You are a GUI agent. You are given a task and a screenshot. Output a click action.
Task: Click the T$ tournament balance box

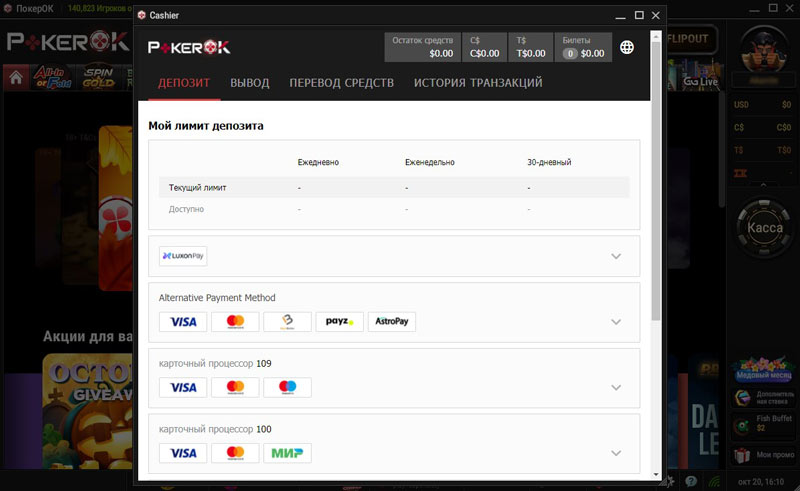[530, 47]
